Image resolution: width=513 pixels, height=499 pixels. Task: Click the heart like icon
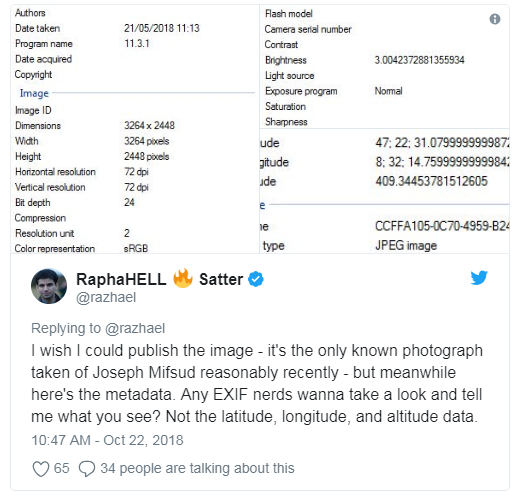pyautogui.click(x=41, y=468)
